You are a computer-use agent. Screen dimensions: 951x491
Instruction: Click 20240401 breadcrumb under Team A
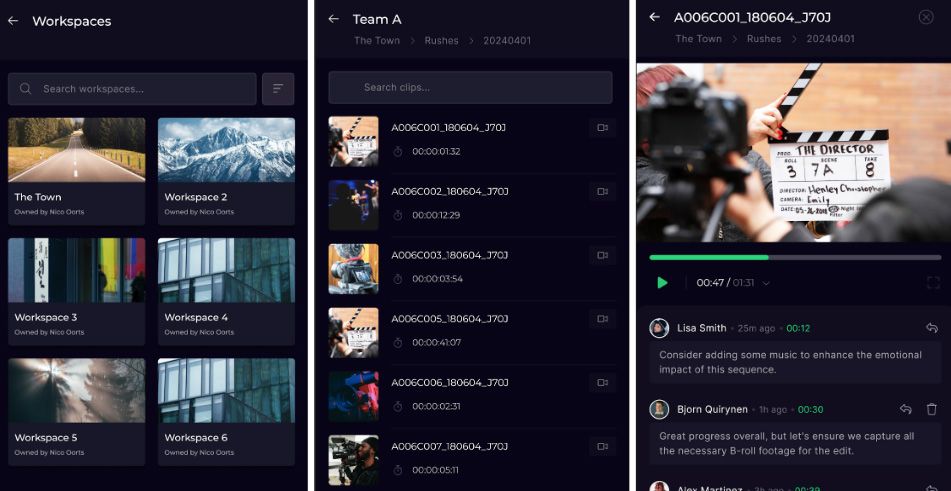507,41
